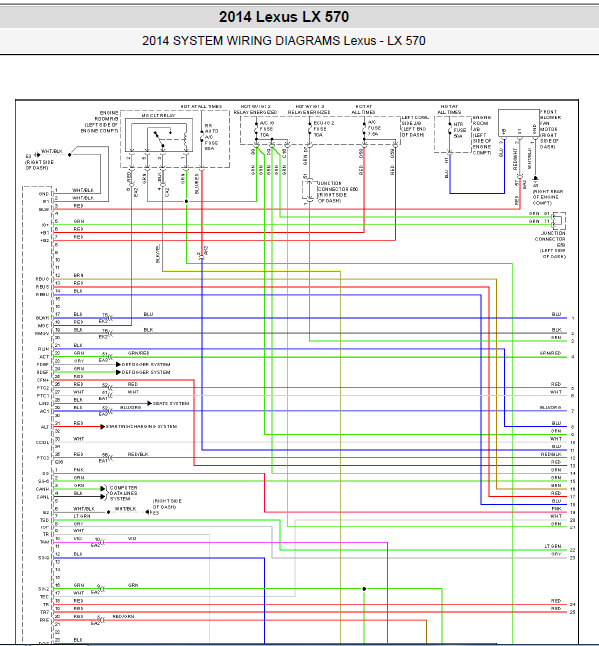Click the ALT terminal label
The width and height of the screenshot is (599, 646).
[44, 427]
